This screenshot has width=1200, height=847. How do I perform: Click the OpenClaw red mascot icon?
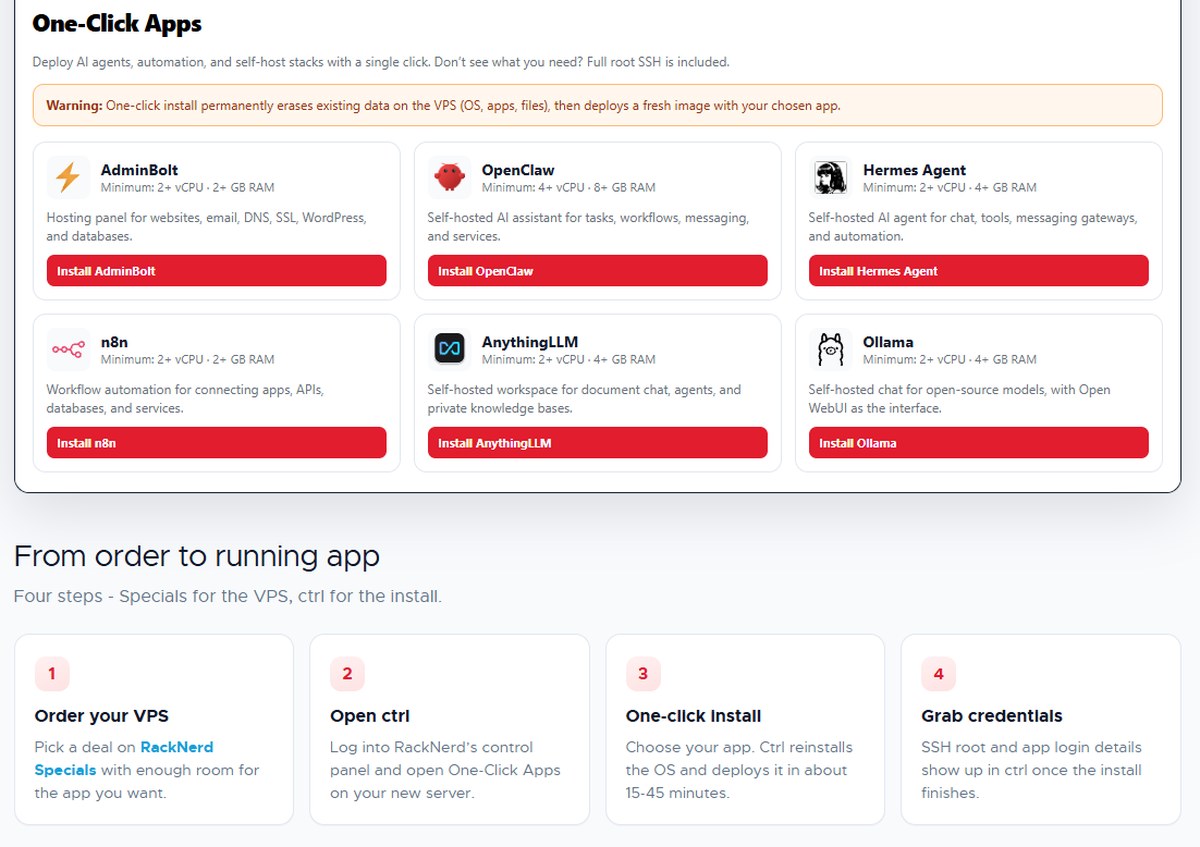(x=449, y=177)
